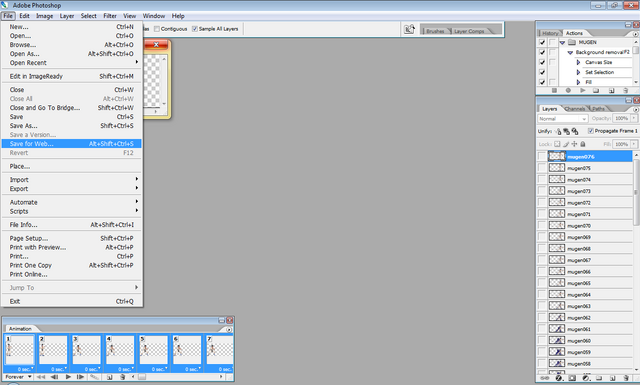The height and width of the screenshot is (385, 640).
Task: Collapse the MUGEN action set
Action: (x=562, y=42)
